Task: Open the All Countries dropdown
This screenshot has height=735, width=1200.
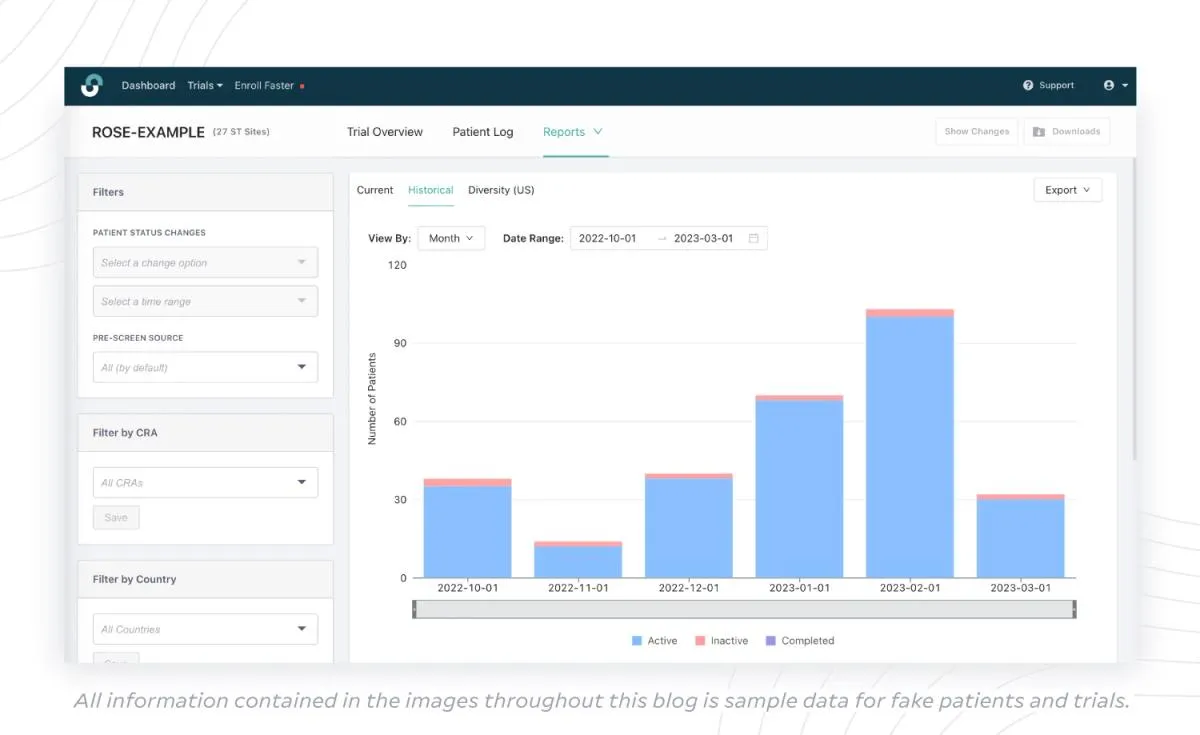Action: pos(205,629)
